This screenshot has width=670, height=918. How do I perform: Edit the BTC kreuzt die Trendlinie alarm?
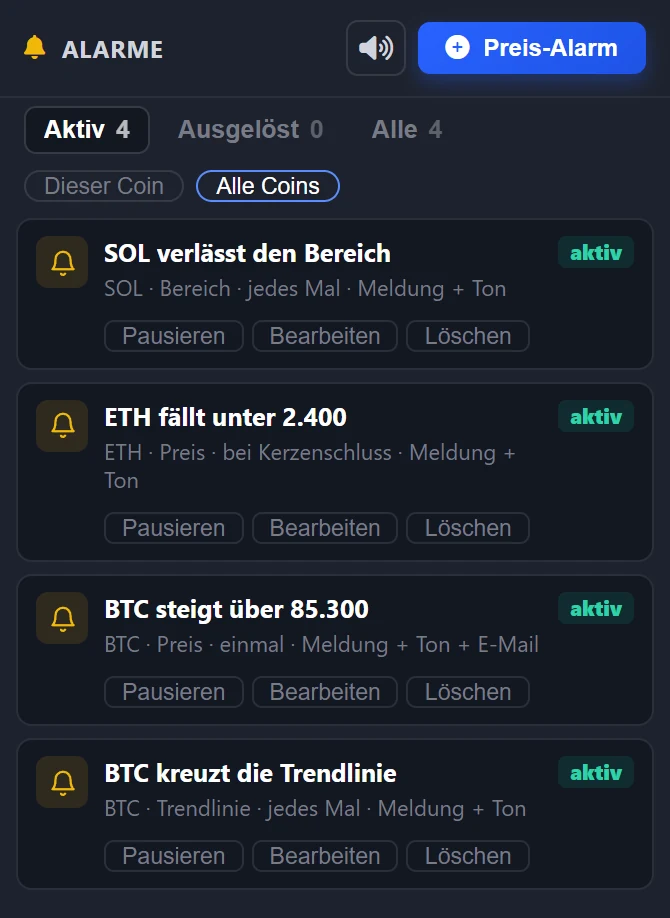pos(325,856)
